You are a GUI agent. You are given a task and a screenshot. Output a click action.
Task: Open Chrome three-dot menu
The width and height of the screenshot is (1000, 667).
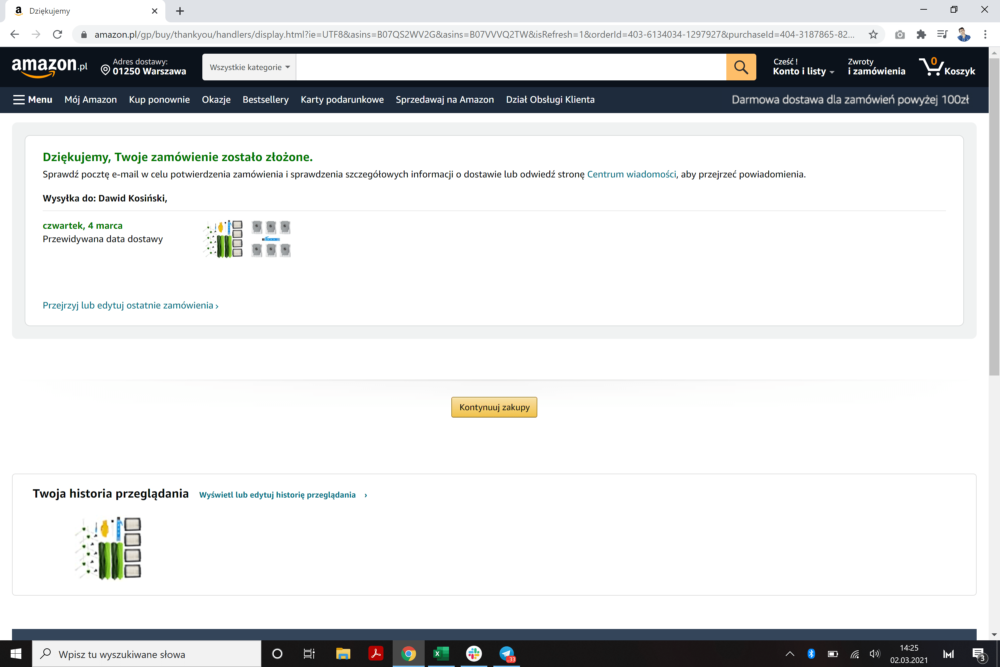click(x=985, y=34)
